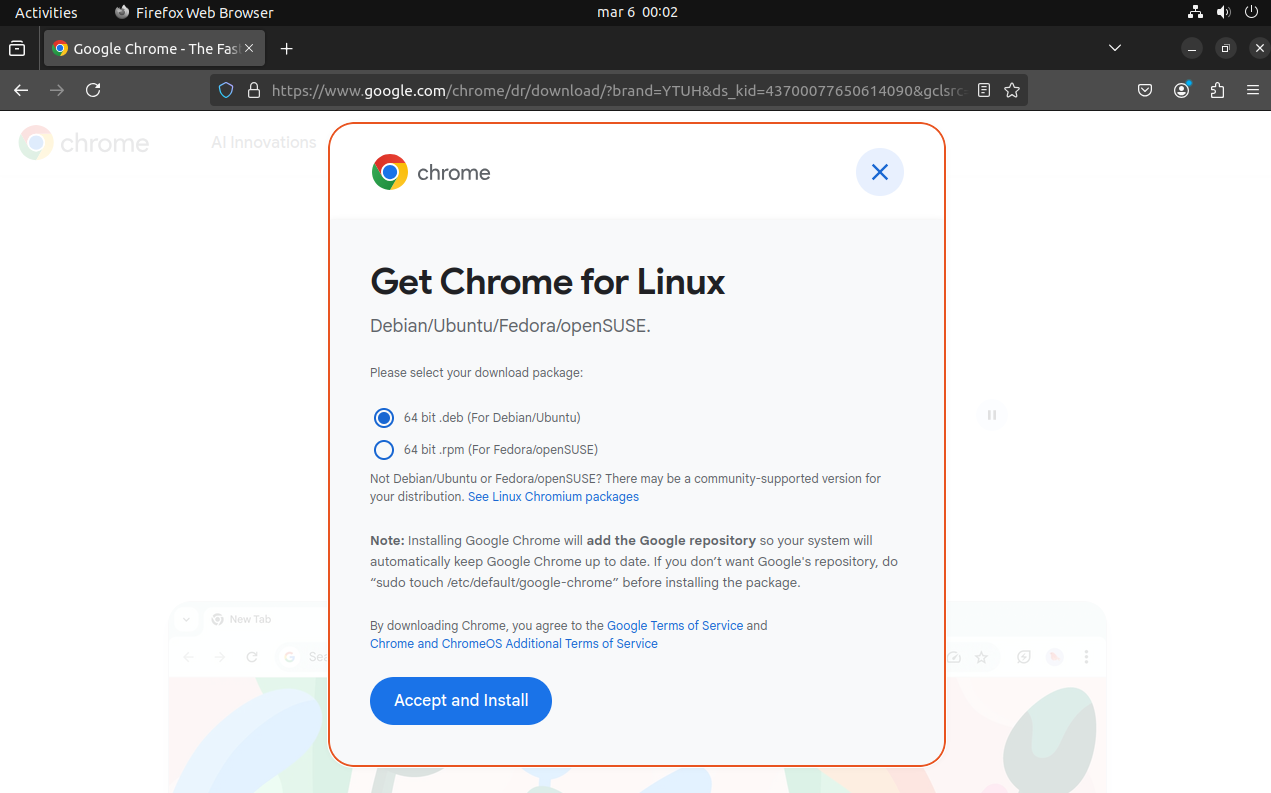Open the Firefox application hamburger menu
Screen dimensions: 1271x793
pos(1252,90)
